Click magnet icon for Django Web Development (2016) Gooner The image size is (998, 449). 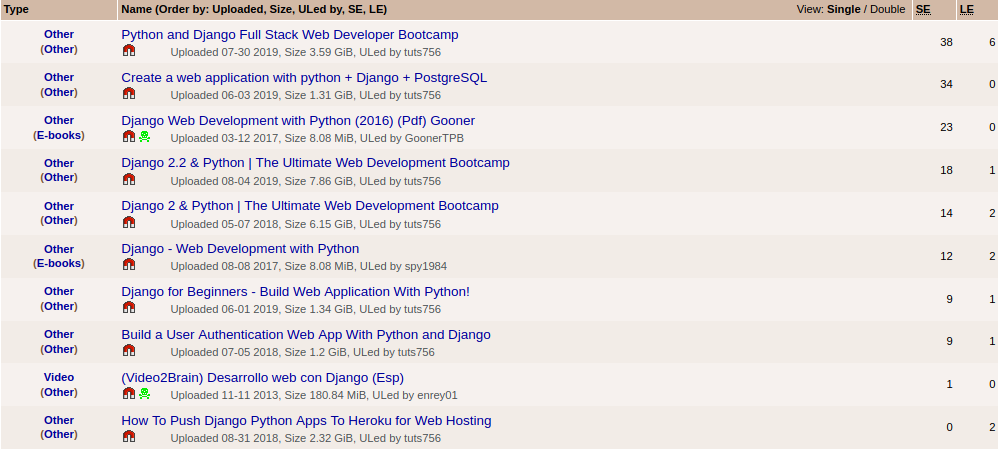(x=129, y=136)
